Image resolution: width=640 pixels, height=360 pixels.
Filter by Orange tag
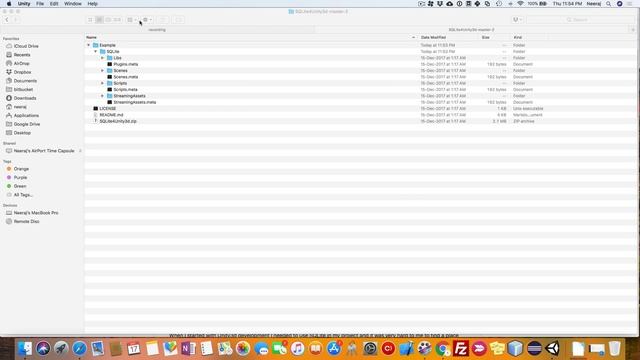[21, 169]
